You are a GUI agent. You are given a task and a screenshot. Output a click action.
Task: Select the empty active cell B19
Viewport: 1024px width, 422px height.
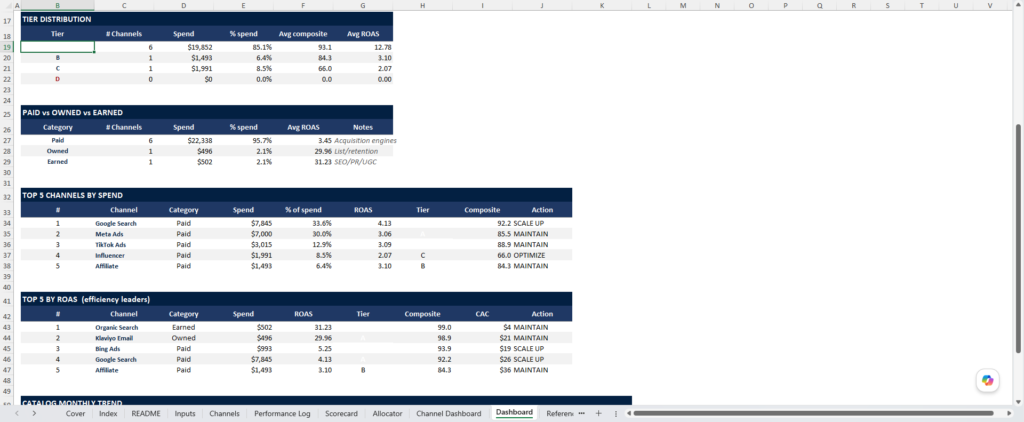[57, 47]
